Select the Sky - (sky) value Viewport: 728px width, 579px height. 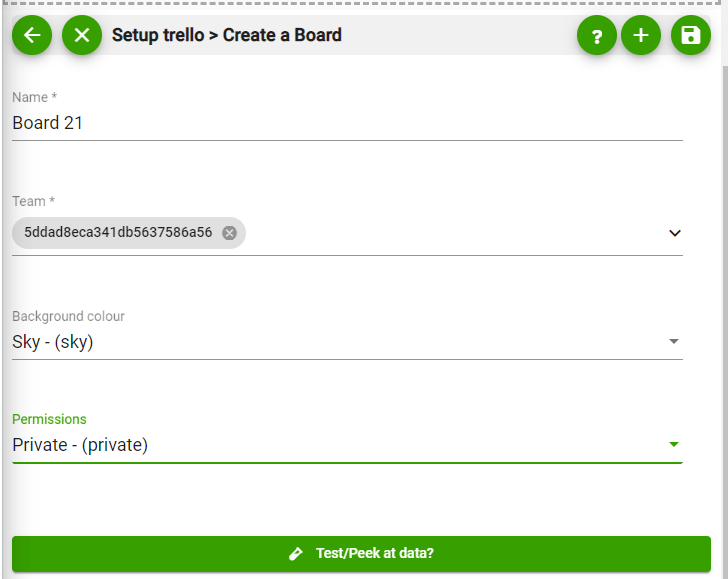[52, 342]
